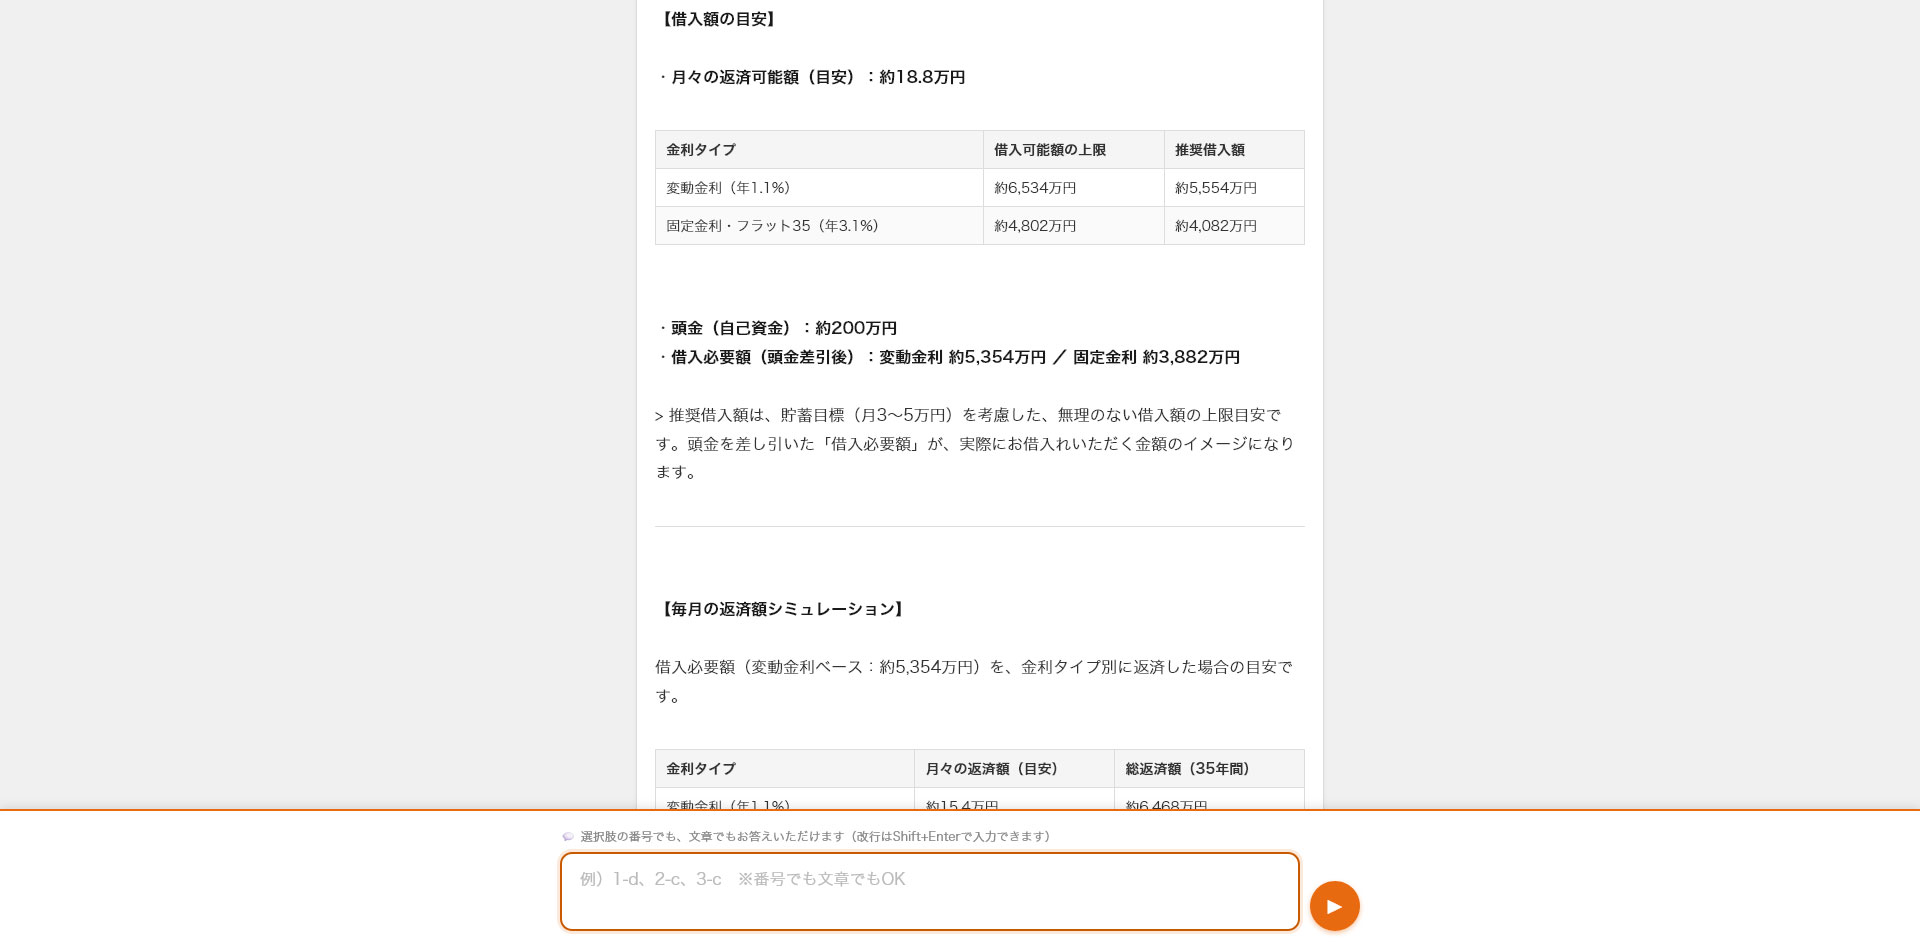Click the 約4,082万円 table cell
Screen dimensions: 1920x947
(1234, 226)
